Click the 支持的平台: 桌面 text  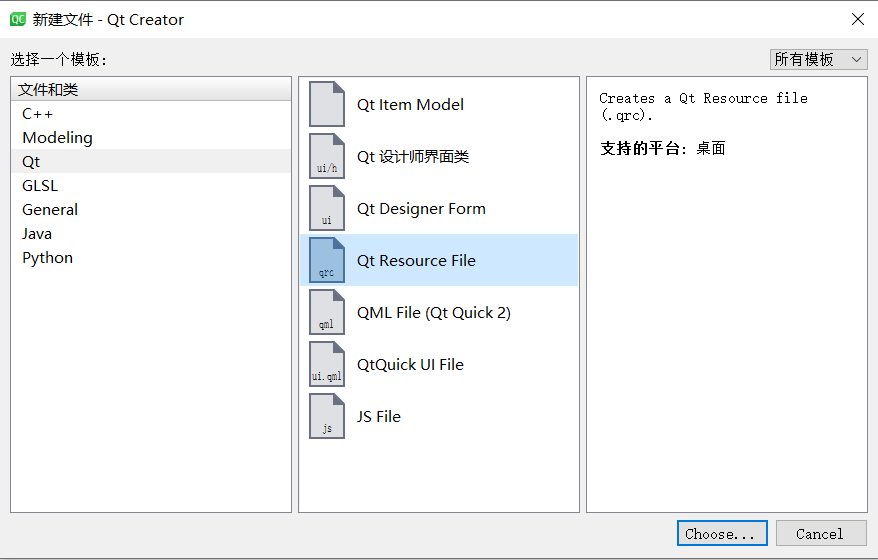[x=662, y=148]
